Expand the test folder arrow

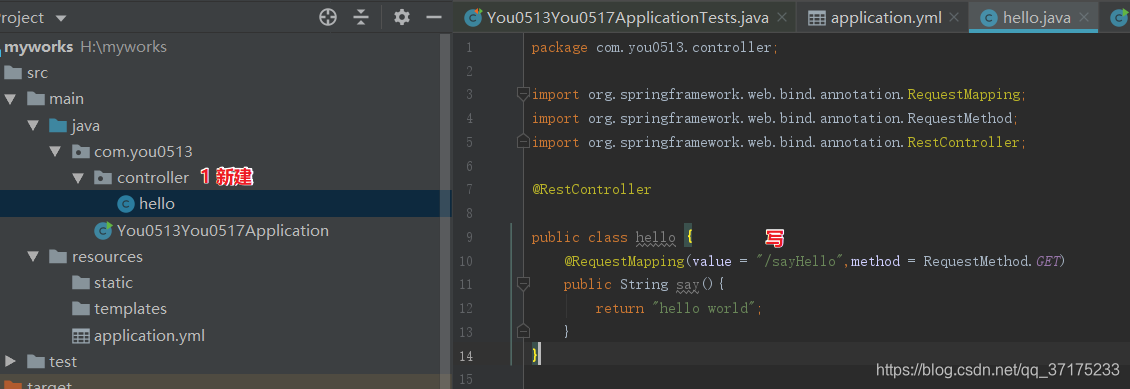pos(10,362)
